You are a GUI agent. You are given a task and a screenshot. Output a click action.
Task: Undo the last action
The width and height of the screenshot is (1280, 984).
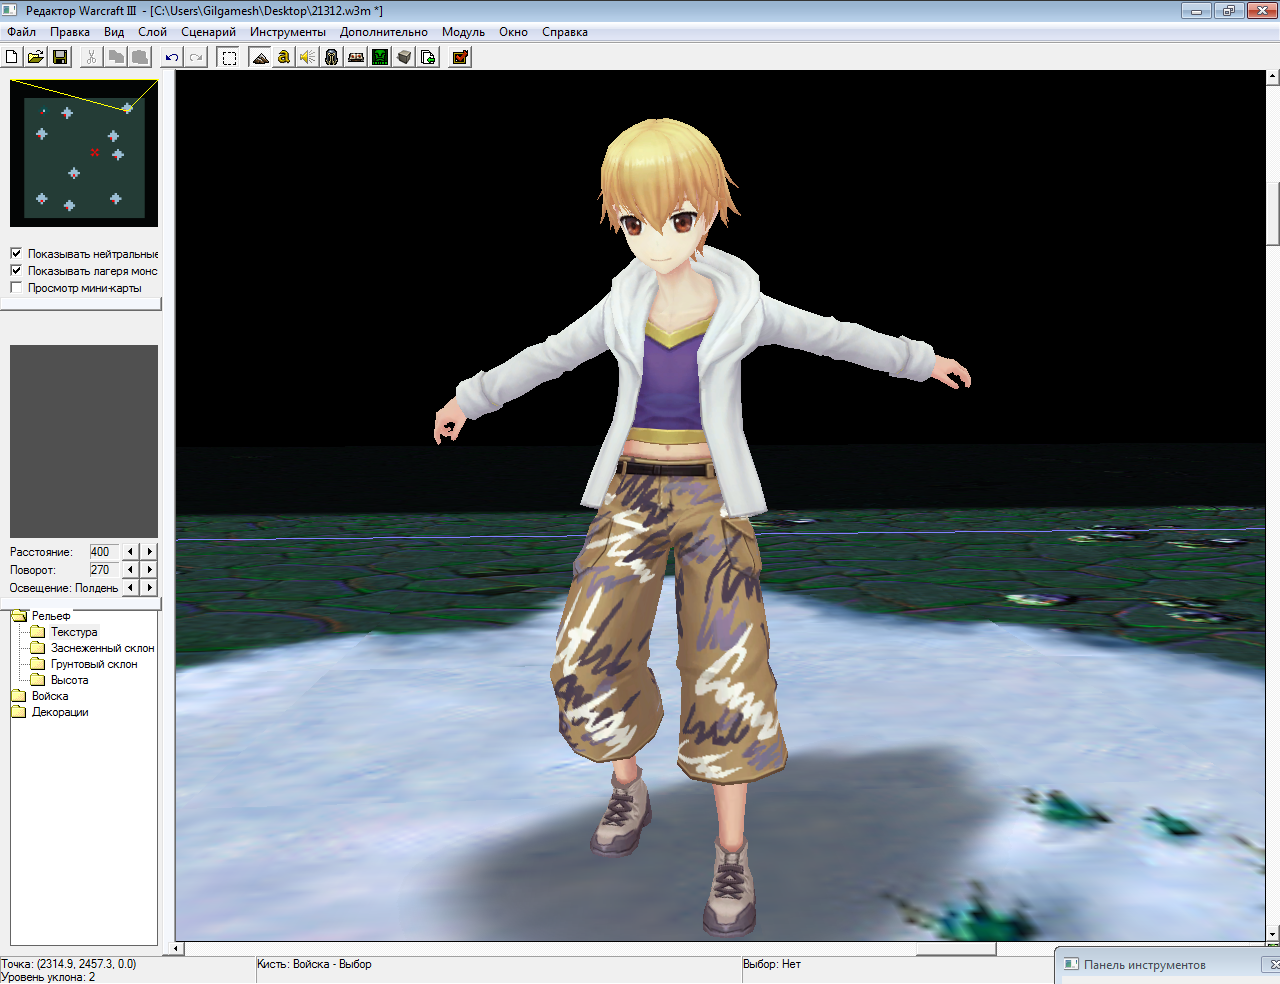(x=172, y=57)
